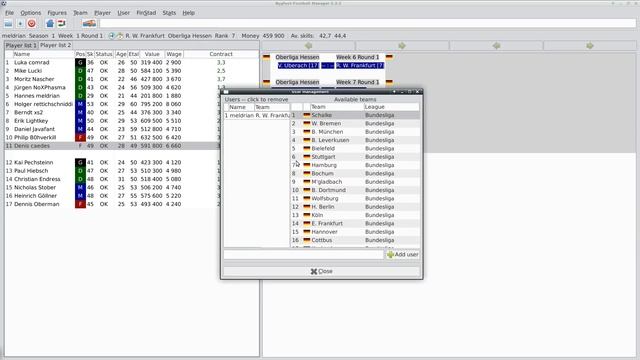Open the FinStad menu
The height and width of the screenshot is (360, 640).
[x=146, y=13]
